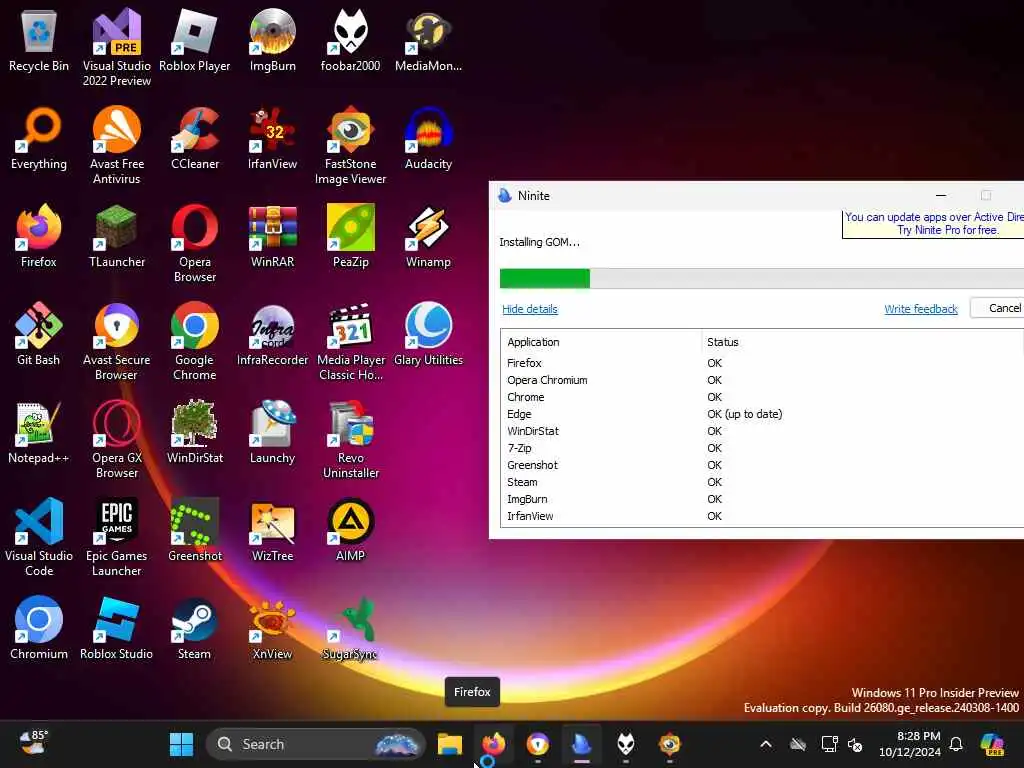Select the Glary Utilities desktop icon
This screenshot has width=1024, height=768.
(x=428, y=334)
